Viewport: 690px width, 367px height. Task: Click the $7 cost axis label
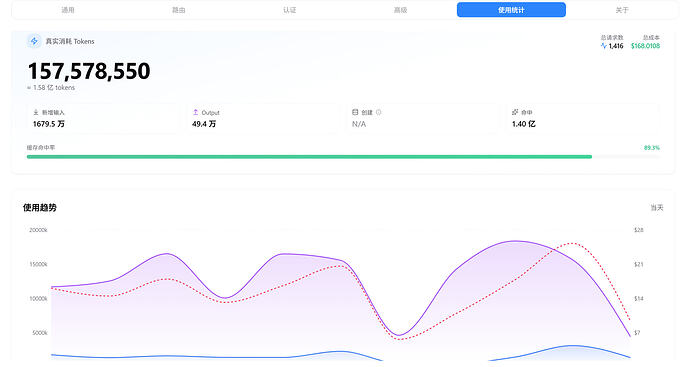[x=637, y=333]
